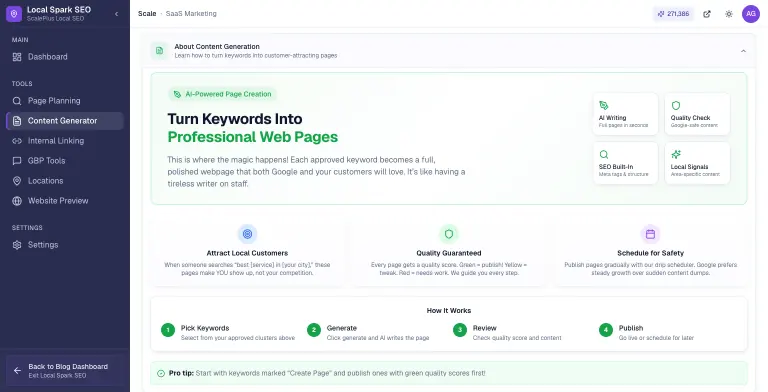The width and height of the screenshot is (768, 392).
Task: Open Locations page
Action: point(65,181)
